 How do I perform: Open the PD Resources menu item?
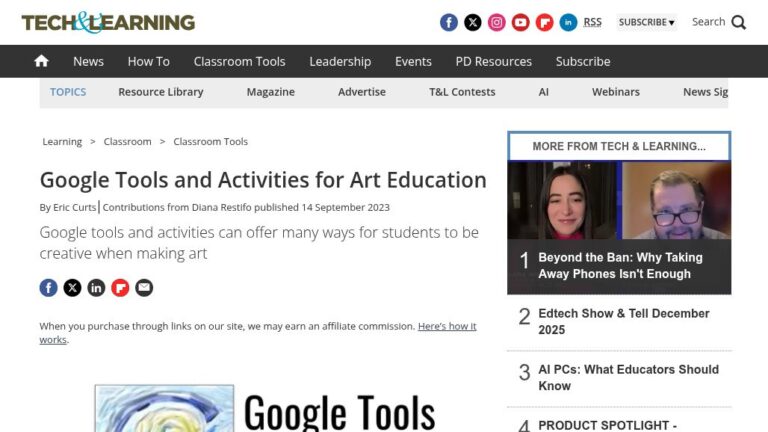click(x=494, y=61)
